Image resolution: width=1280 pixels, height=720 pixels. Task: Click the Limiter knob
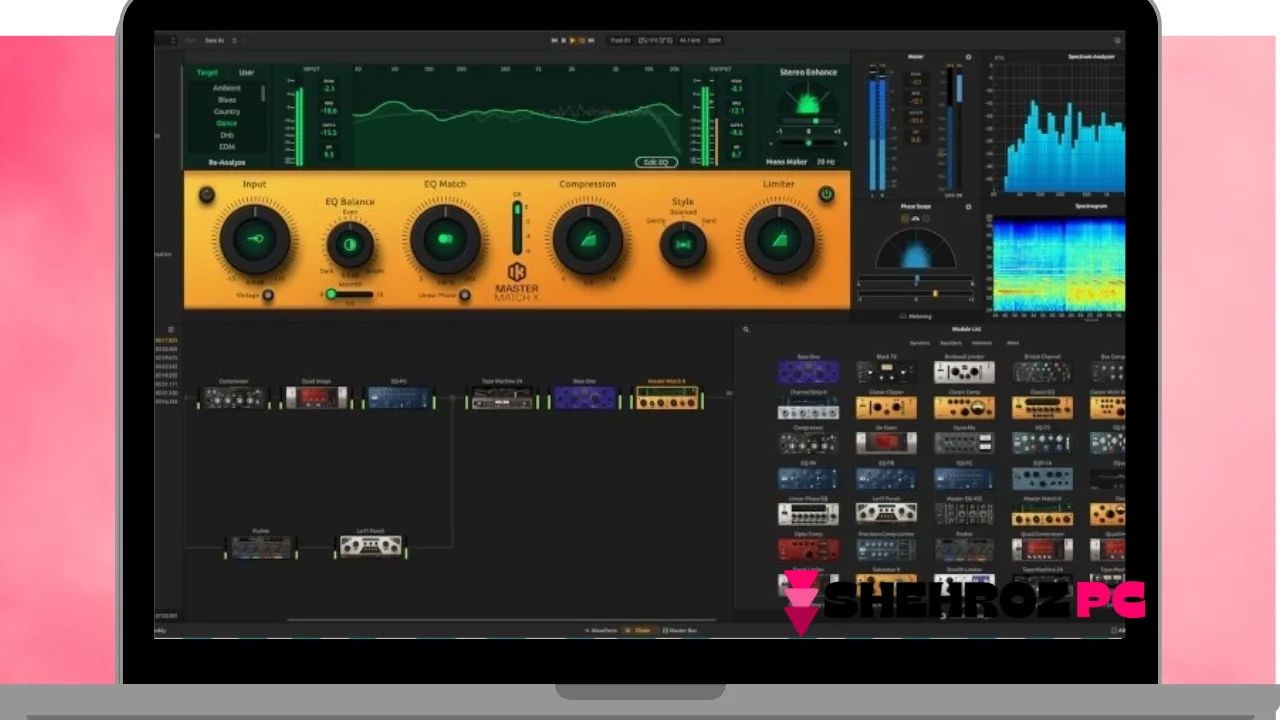pyautogui.click(x=778, y=239)
